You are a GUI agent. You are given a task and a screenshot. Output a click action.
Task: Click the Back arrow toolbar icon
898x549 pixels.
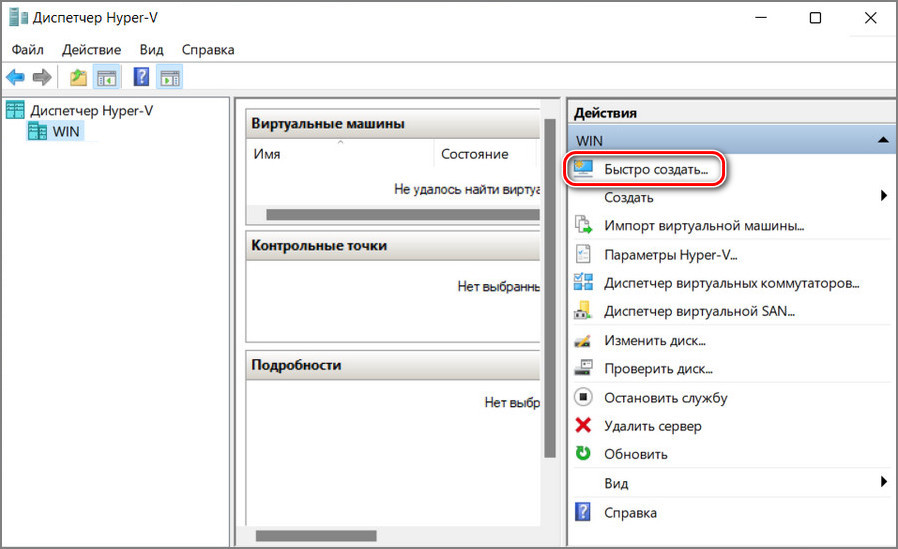pos(15,77)
